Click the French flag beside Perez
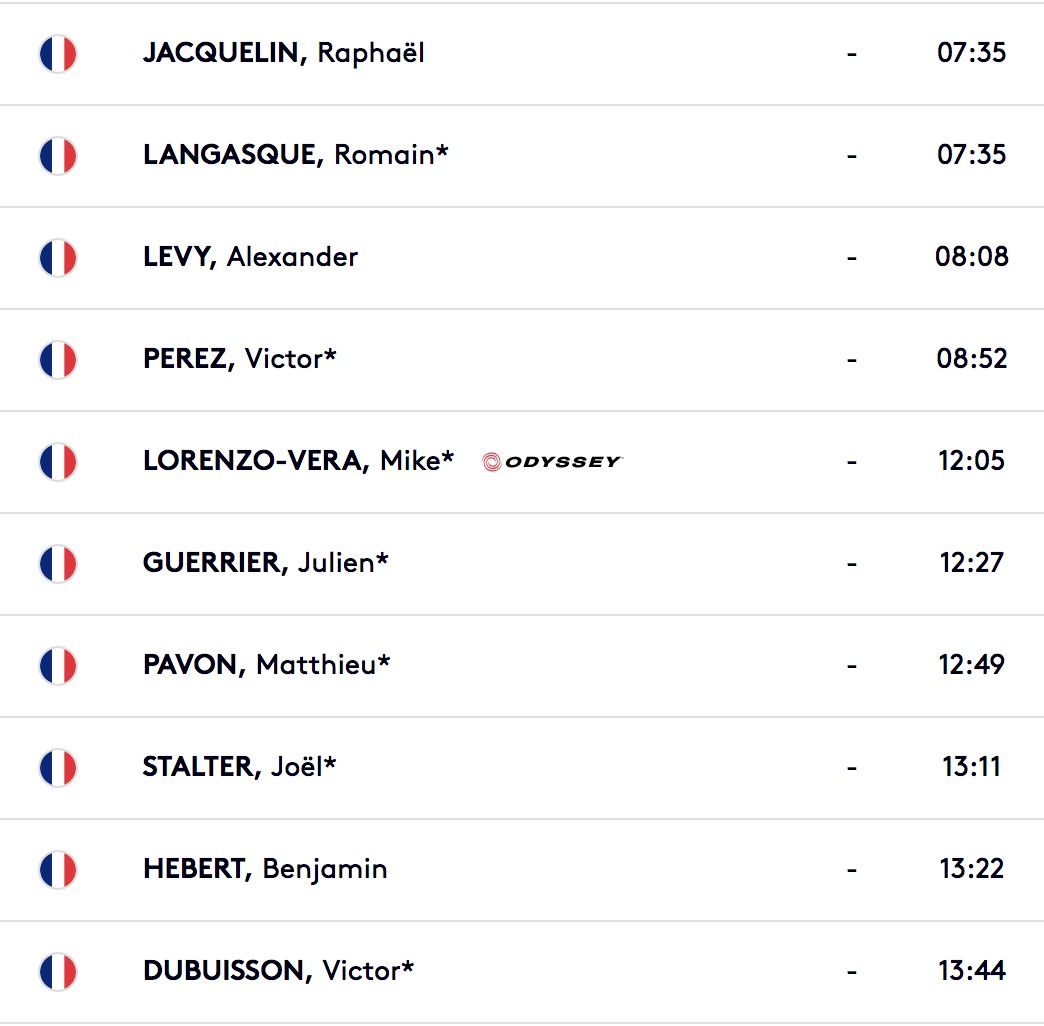Screen dimensions: 1044x1026 (58, 359)
